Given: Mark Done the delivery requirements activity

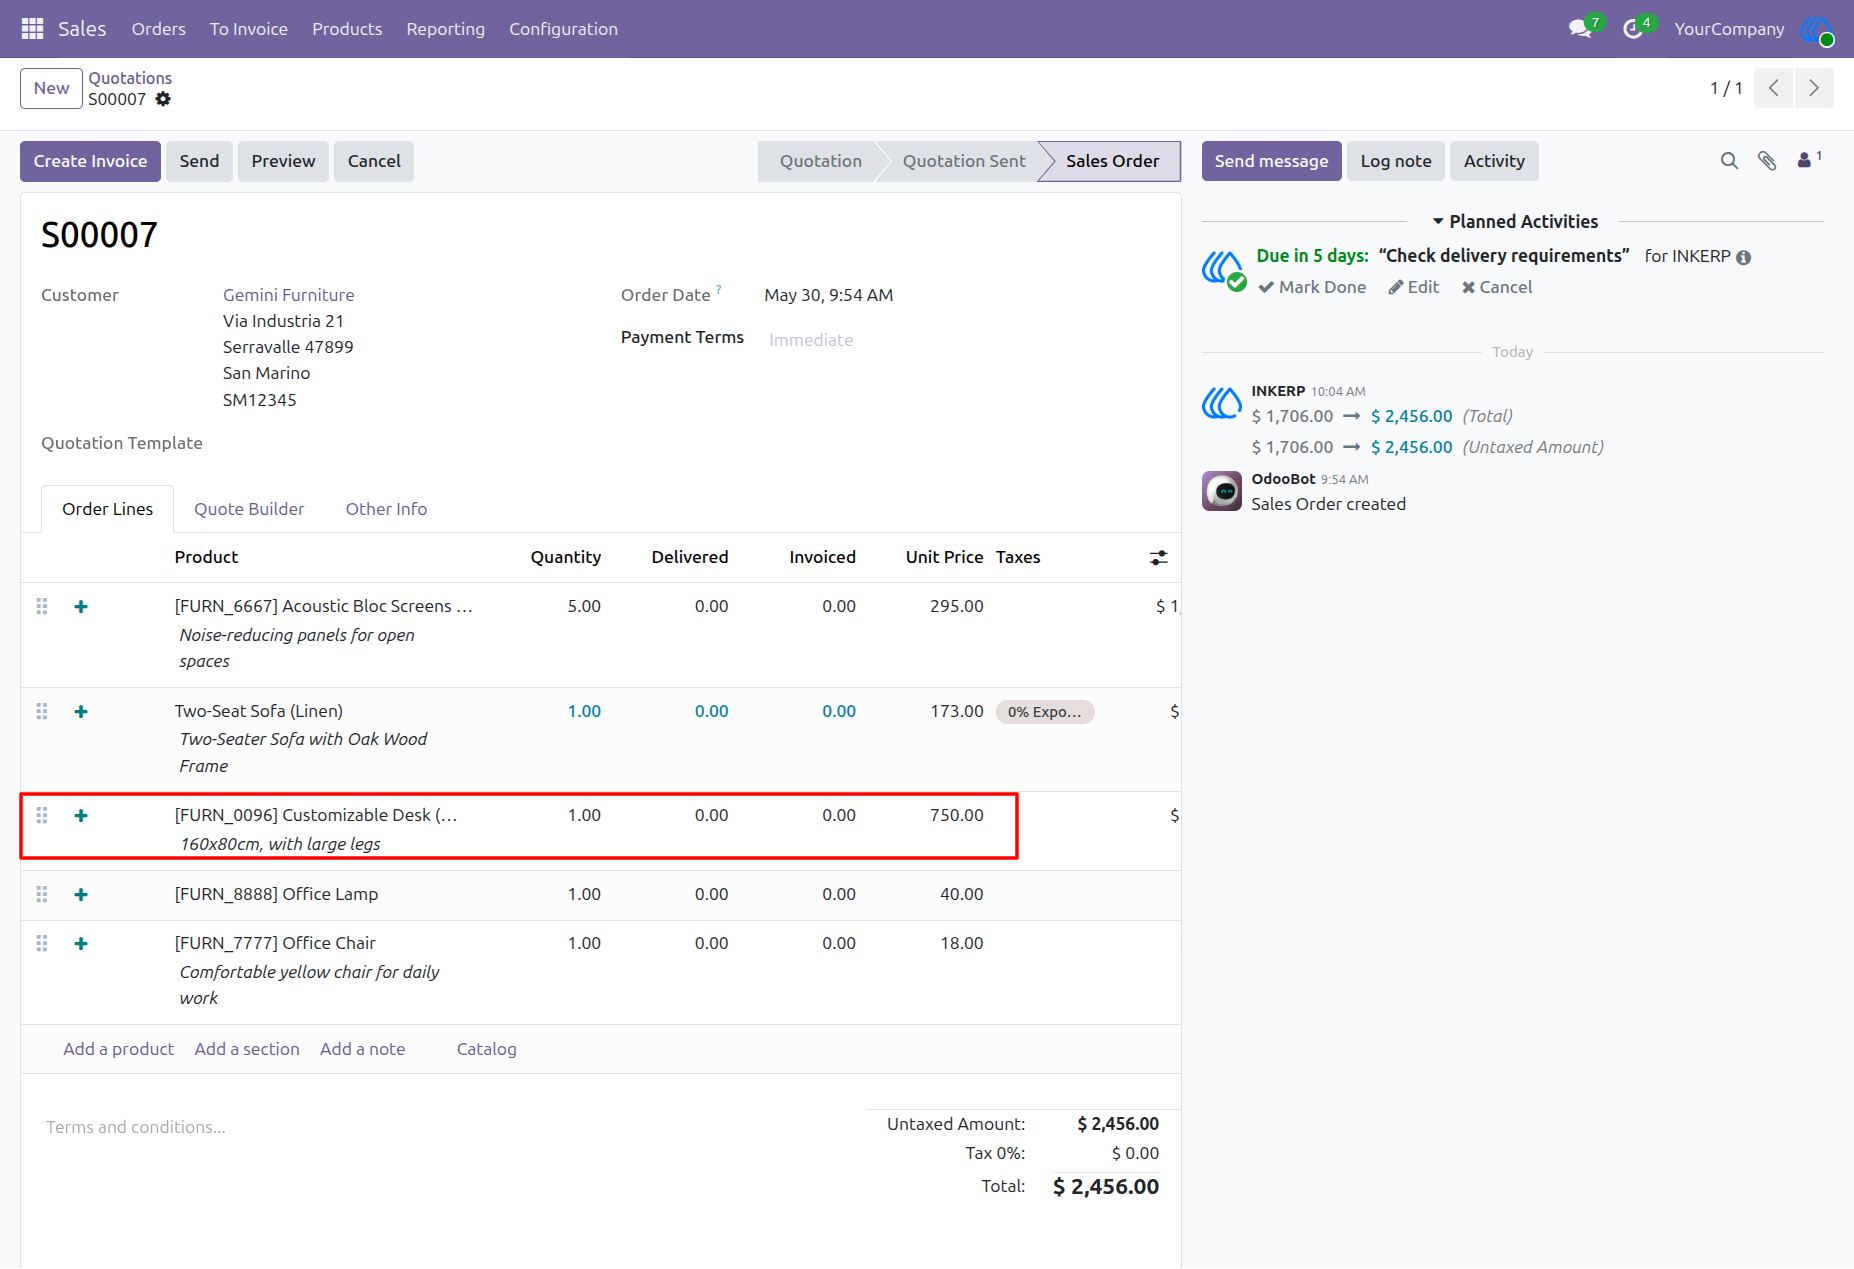Looking at the screenshot, I should pos(1312,287).
